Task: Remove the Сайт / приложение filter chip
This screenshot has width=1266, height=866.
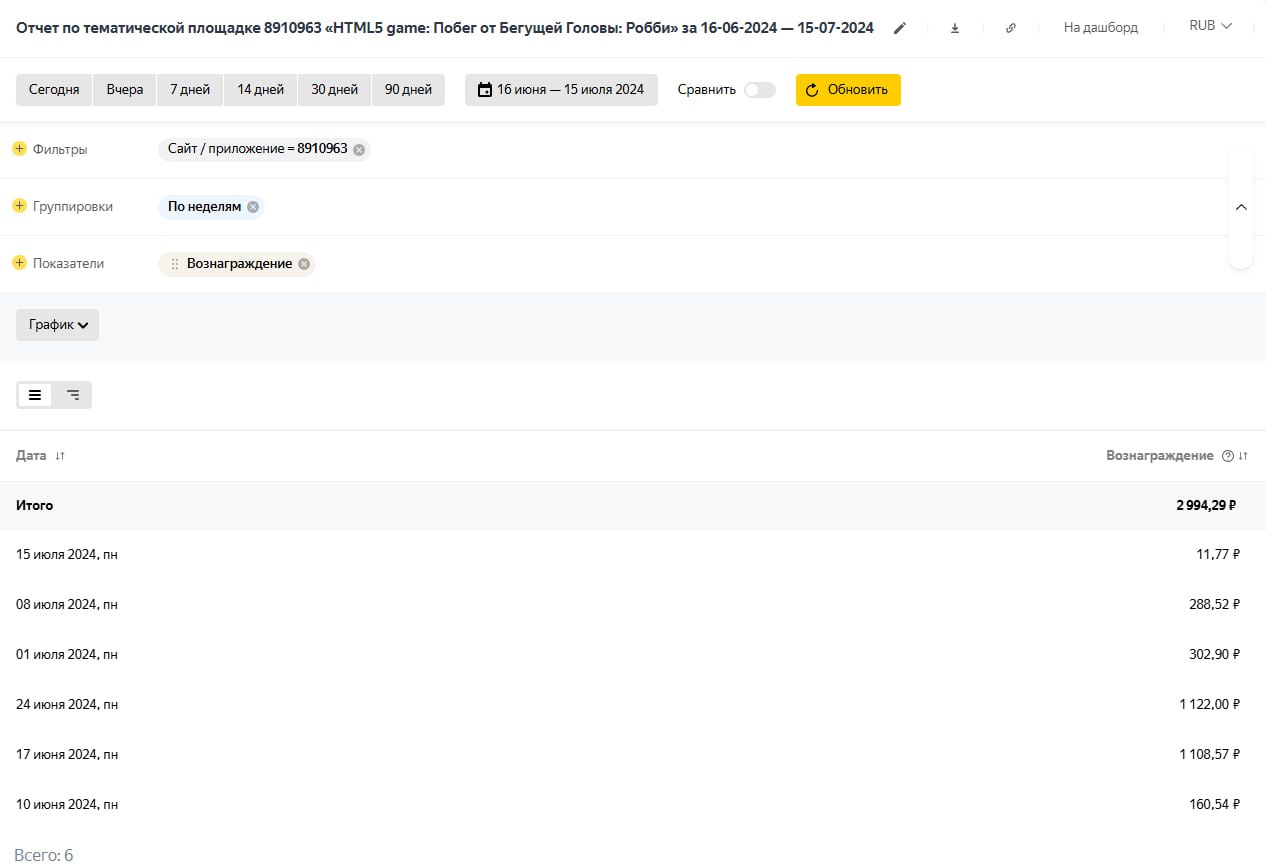Action: point(359,150)
